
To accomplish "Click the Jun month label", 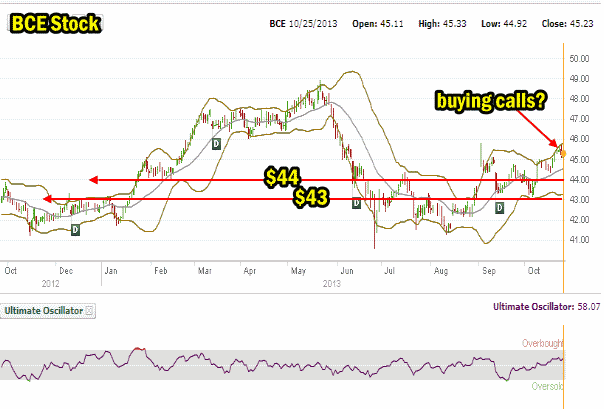I will click(347, 271).
